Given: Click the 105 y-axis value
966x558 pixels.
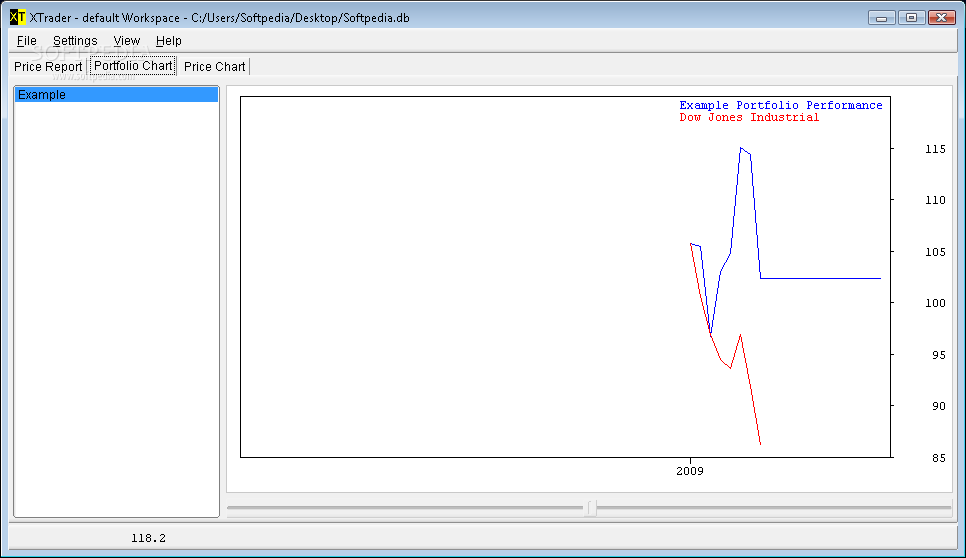Looking at the screenshot, I should coord(935,252).
